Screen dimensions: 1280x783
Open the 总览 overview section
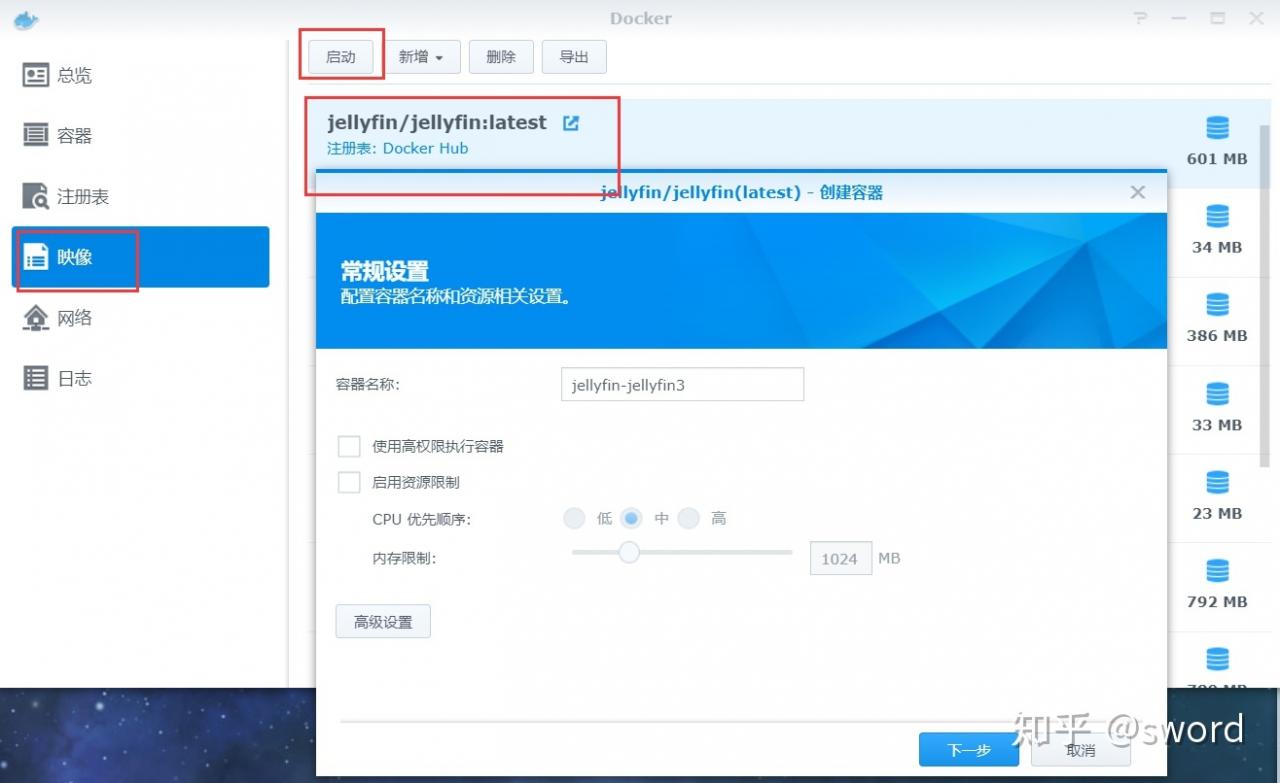140,75
